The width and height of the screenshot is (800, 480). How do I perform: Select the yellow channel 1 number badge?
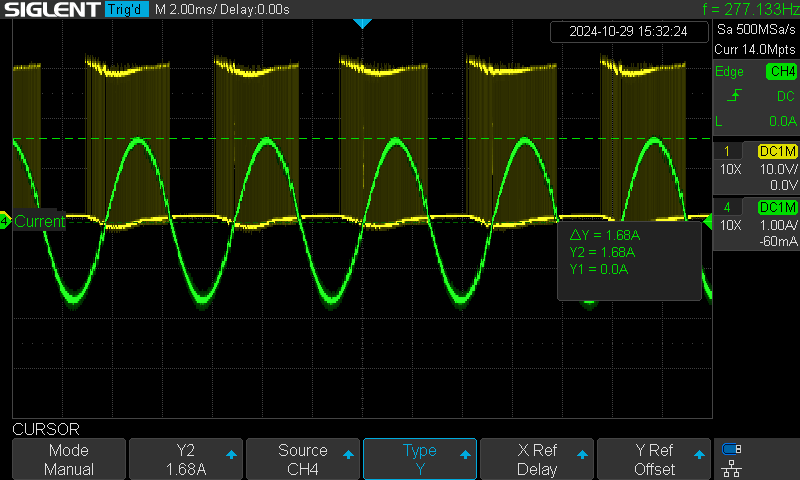point(727,151)
